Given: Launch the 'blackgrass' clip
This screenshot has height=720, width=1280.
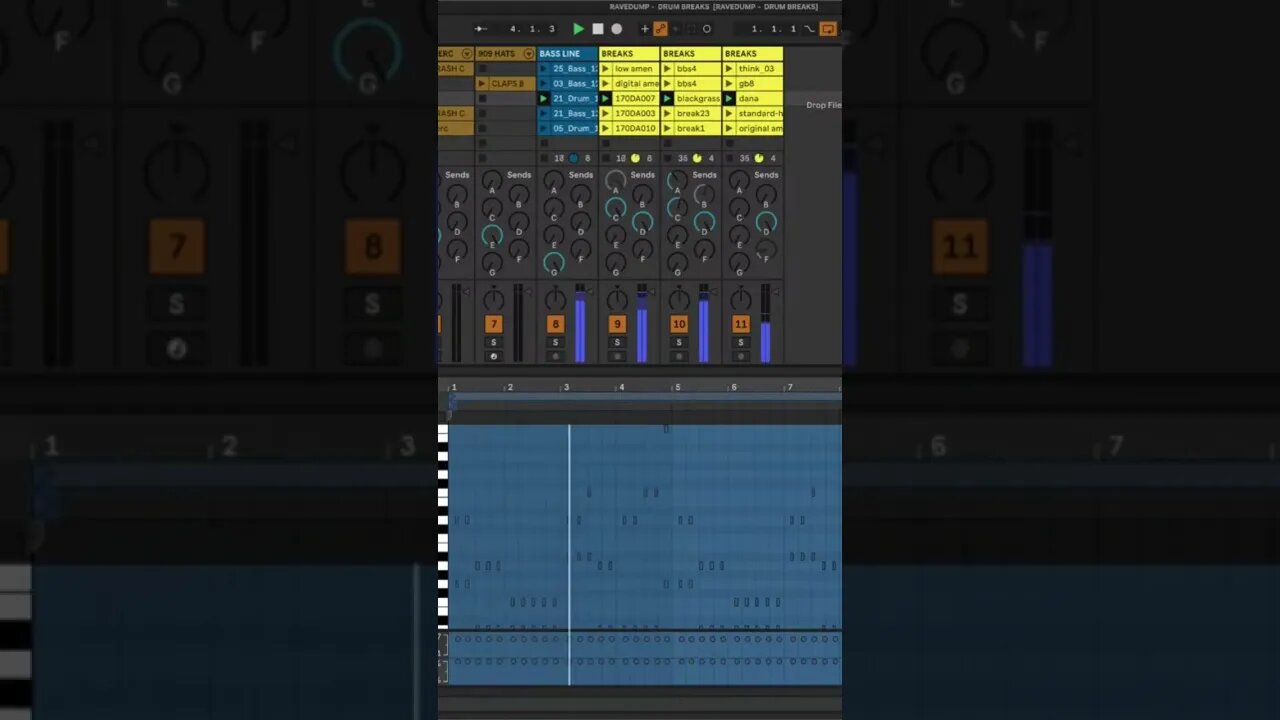Looking at the screenshot, I should [x=667, y=99].
